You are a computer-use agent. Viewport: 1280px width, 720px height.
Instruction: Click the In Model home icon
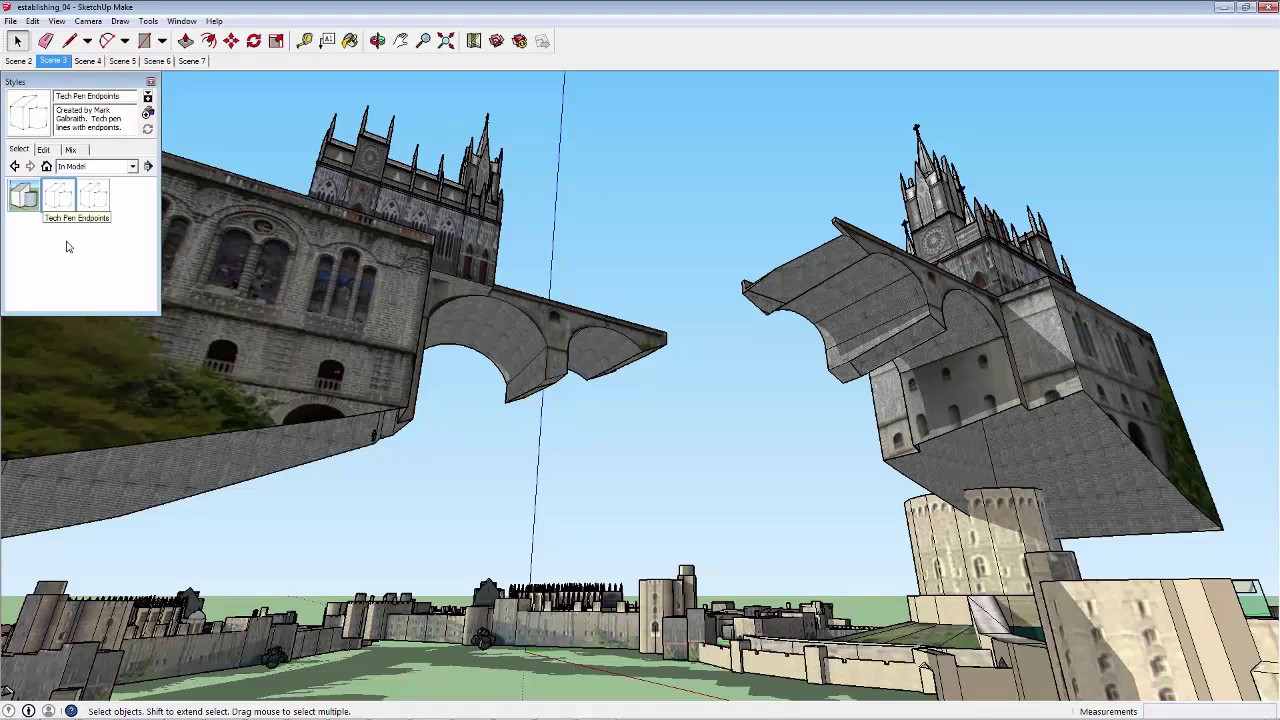pos(46,166)
